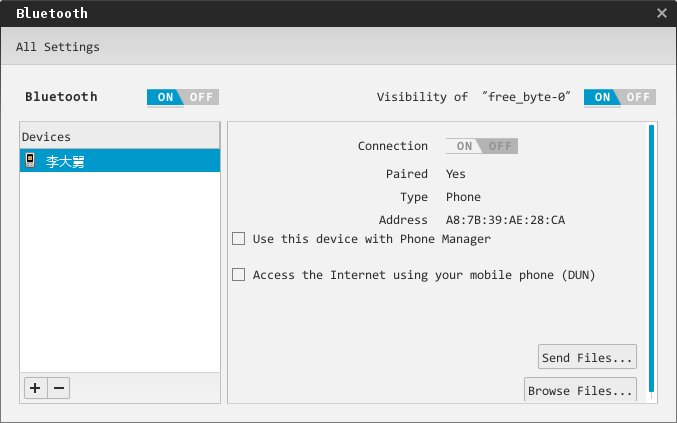Check Access the Internet using mobile phone (DUN)

[239, 275]
